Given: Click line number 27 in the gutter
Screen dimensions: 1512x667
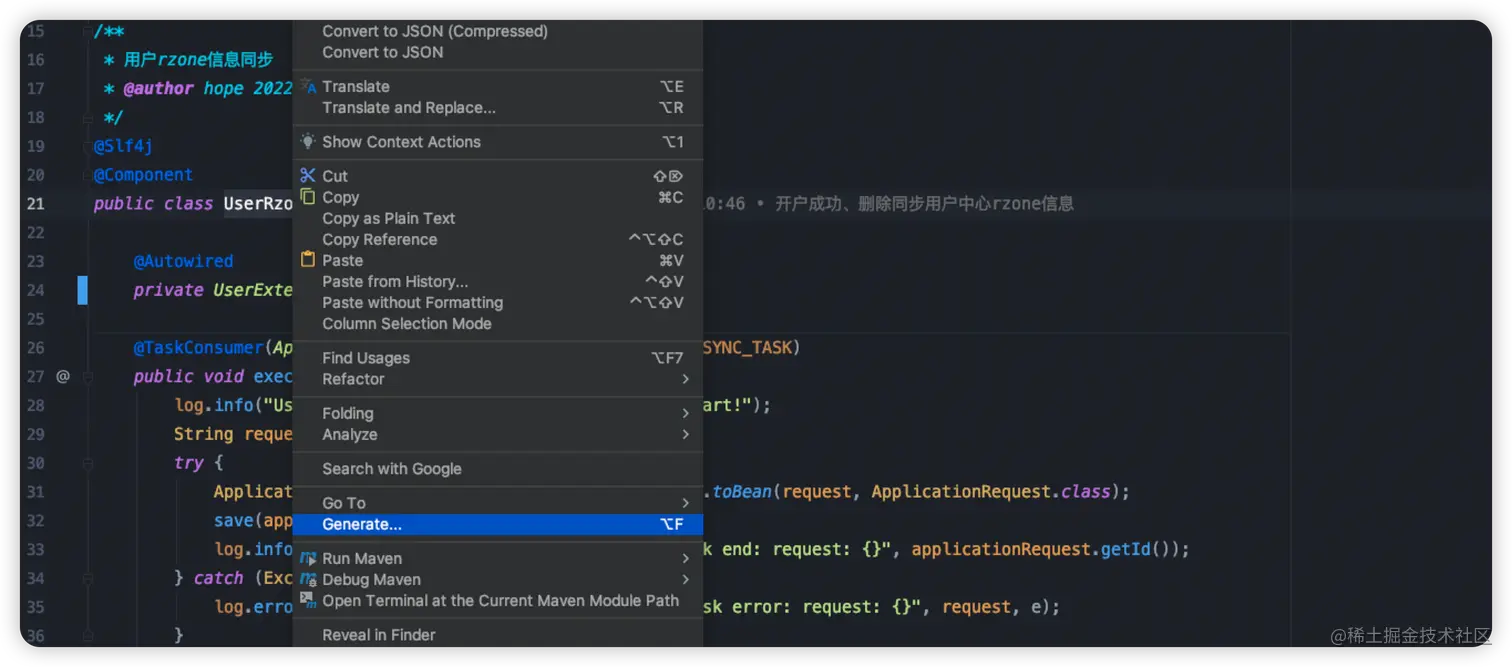Looking at the screenshot, I should click(36, 376).
